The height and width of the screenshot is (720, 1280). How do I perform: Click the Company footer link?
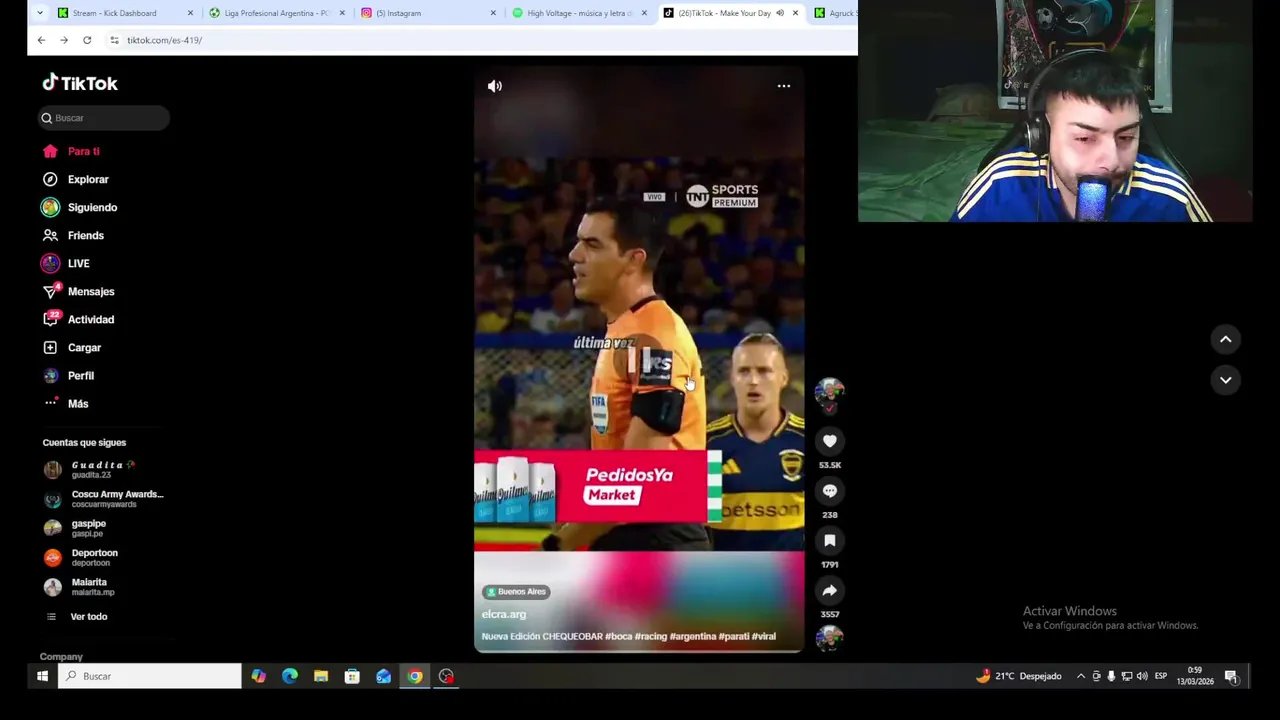tap(61, 657)
